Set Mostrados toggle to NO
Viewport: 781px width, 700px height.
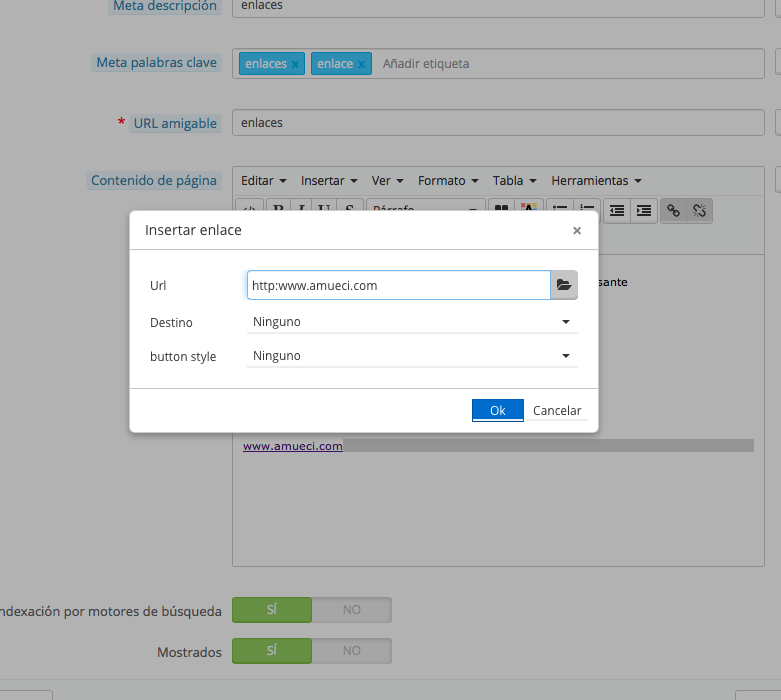351,651
